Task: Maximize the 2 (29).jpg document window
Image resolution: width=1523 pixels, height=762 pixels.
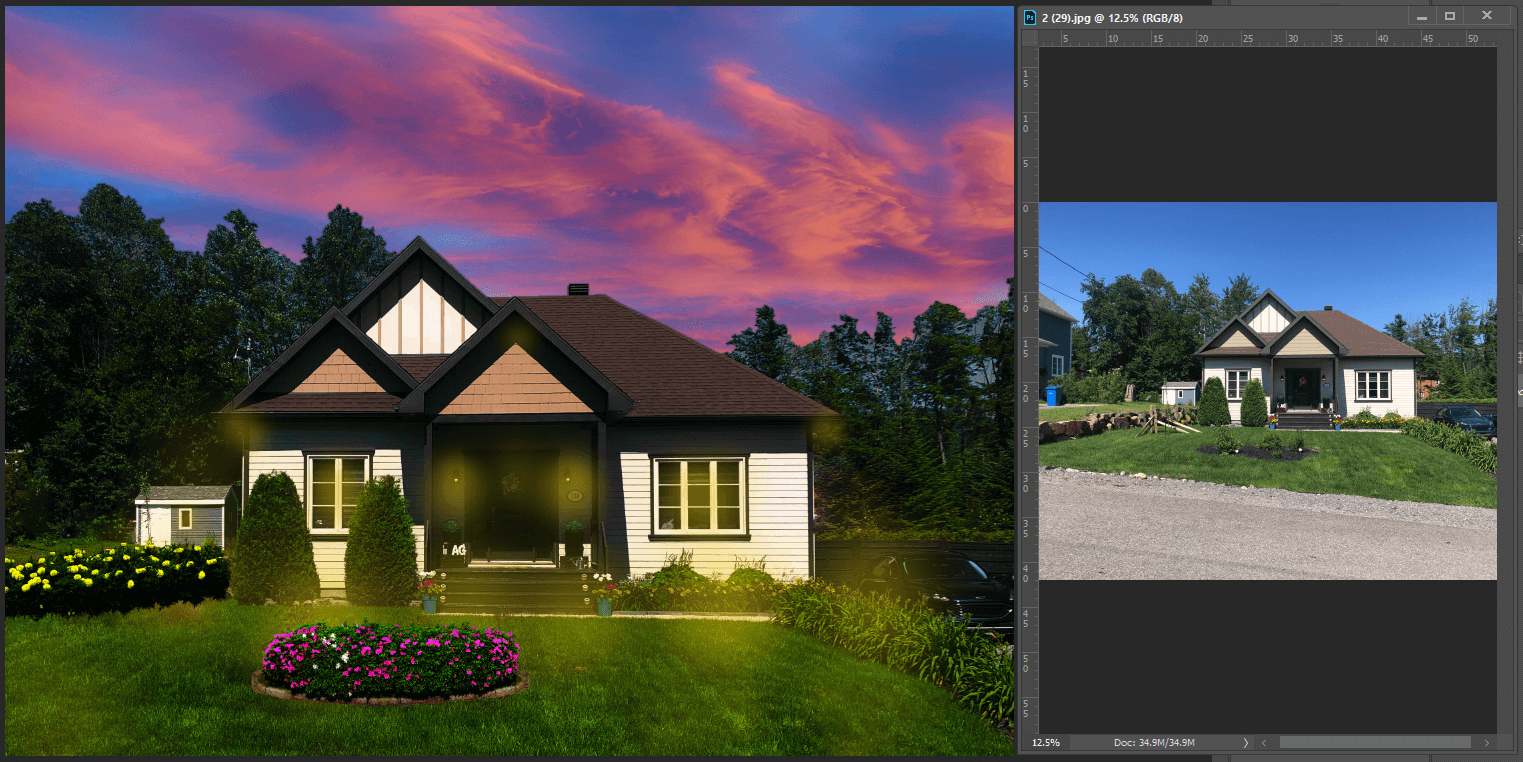Action: pos(1450,16)
